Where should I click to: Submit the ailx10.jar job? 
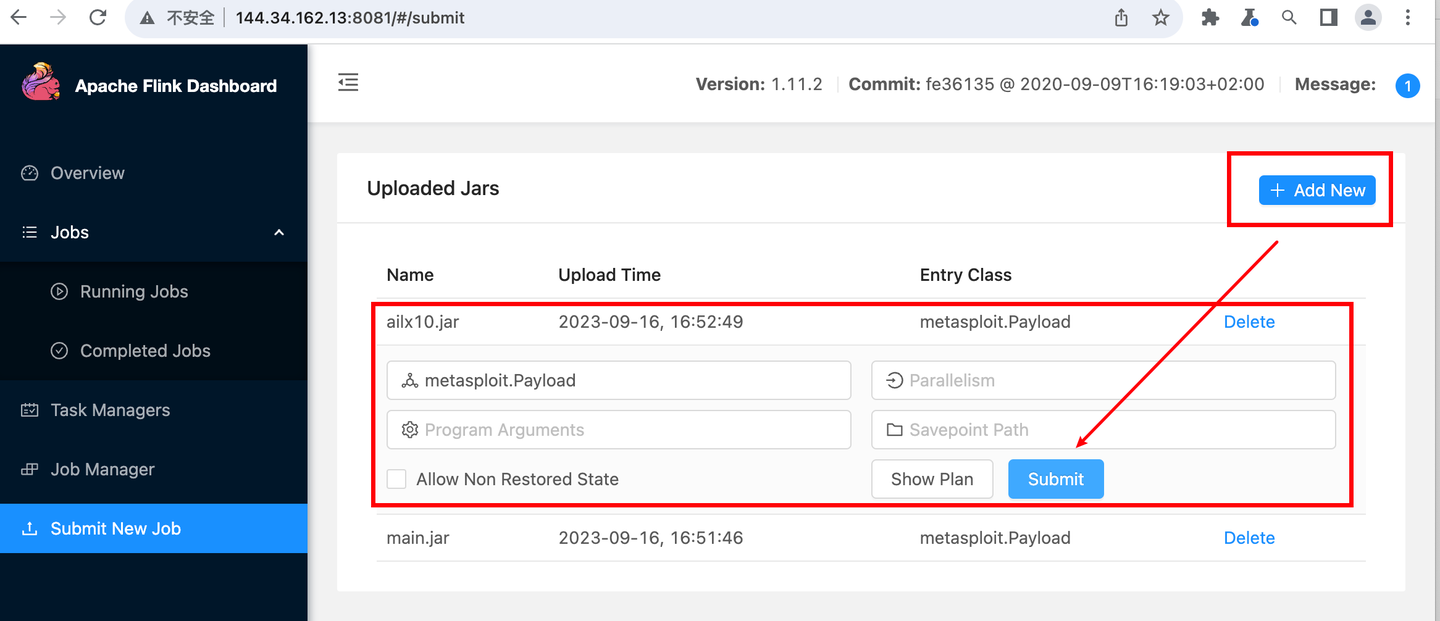[1056, 479]
